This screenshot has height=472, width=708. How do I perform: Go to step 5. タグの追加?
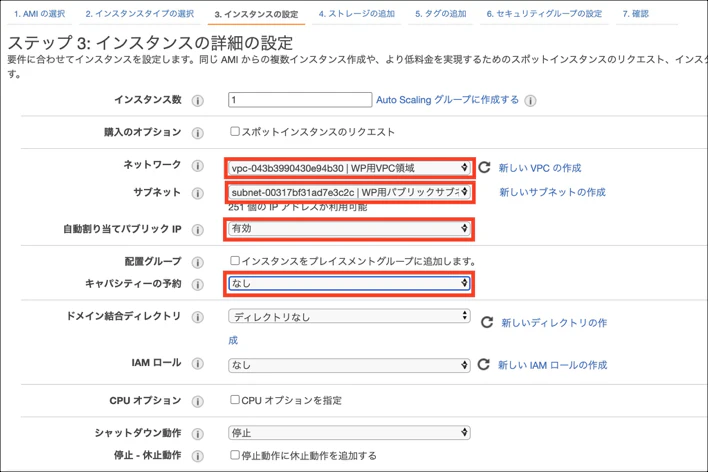pyautogui.click(x=441, y=14)
